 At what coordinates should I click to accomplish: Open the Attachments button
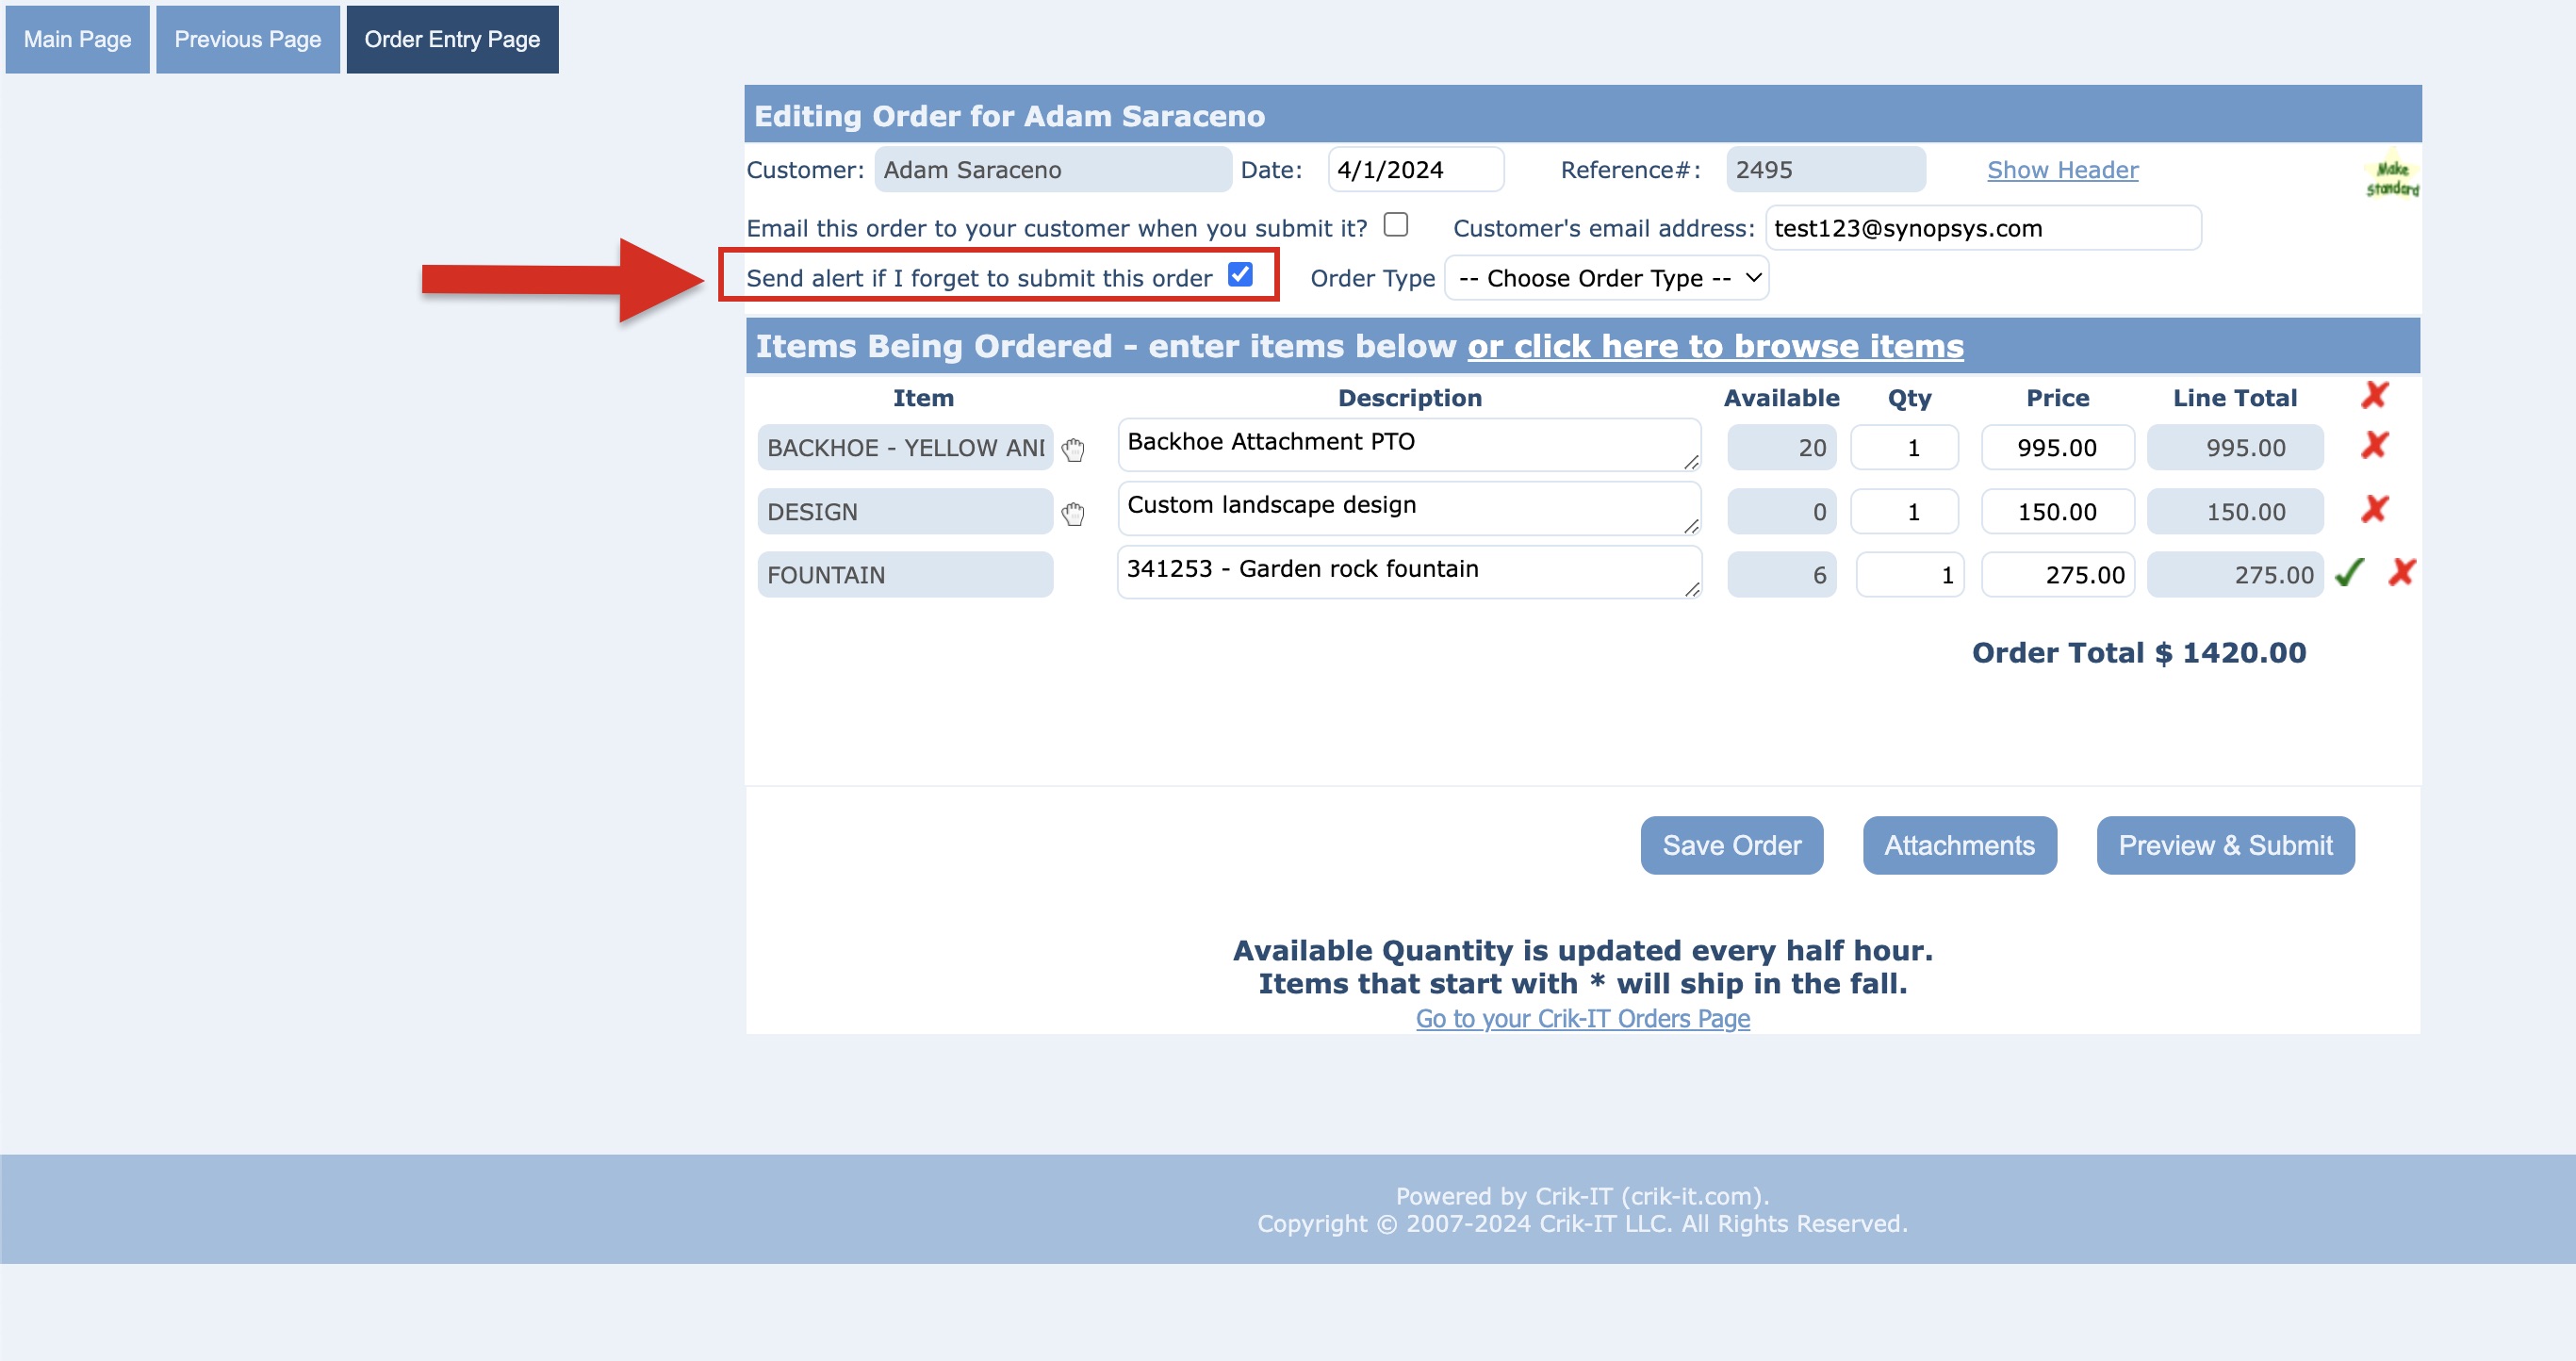1958,845
